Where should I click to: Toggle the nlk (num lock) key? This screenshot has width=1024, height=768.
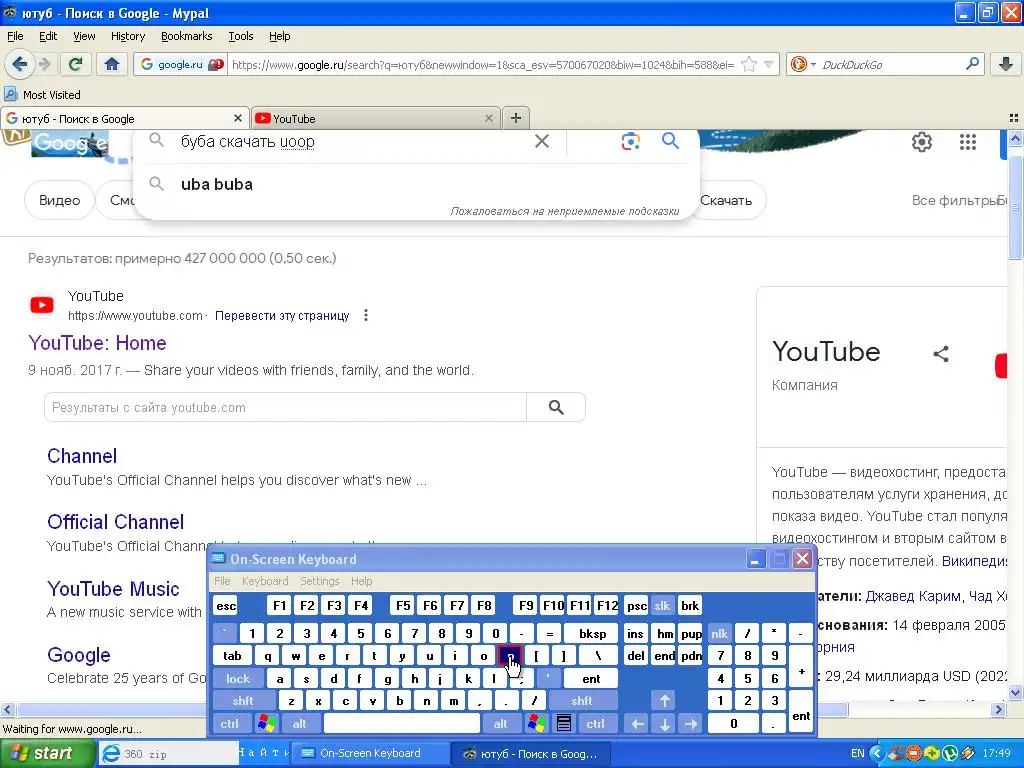(x=719, y=633)
